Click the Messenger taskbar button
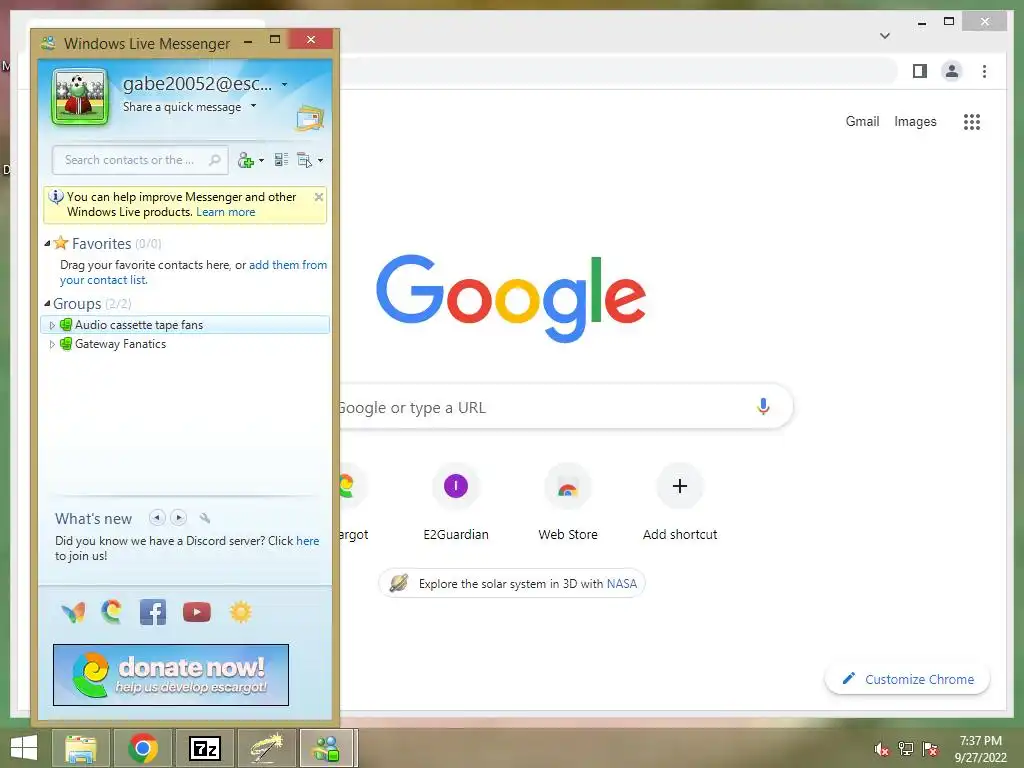 [x=328, y=748]
